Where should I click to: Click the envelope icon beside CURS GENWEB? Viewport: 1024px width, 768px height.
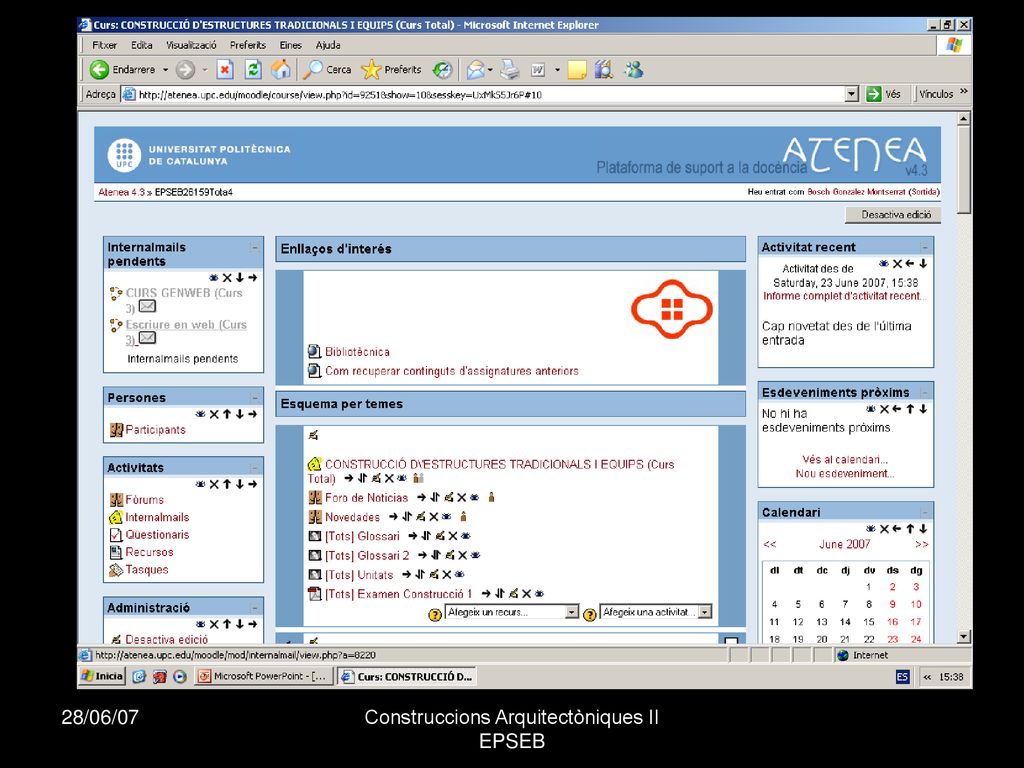(148, 306)
